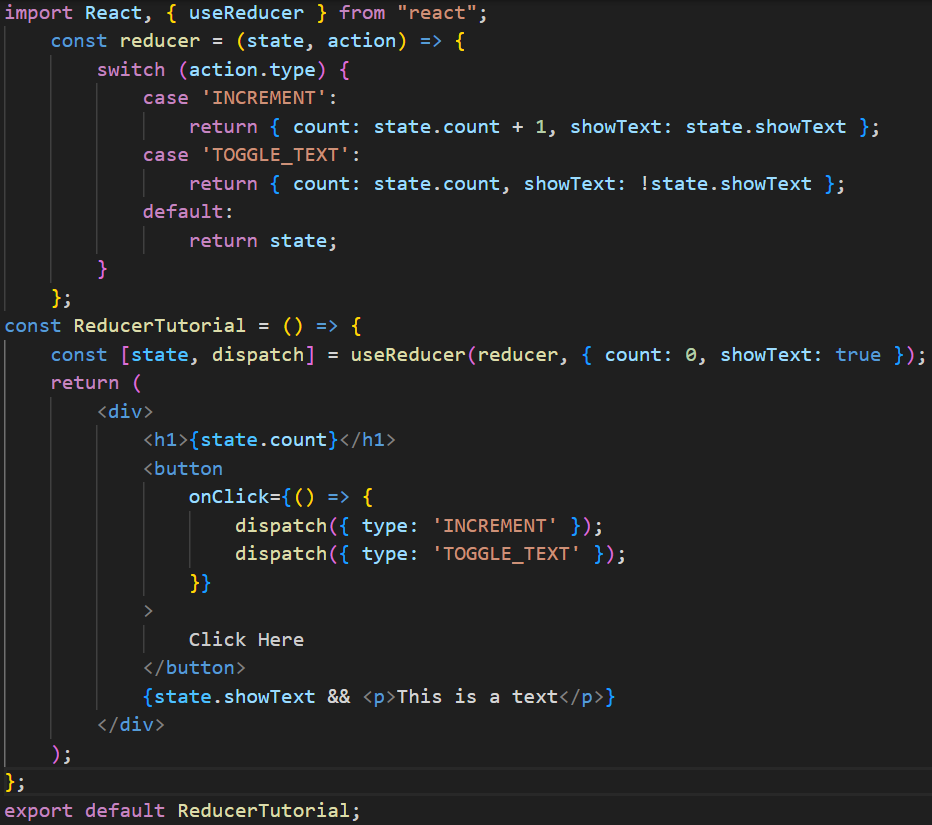Screen dimensions: 932x825
Task: Click 'true' value of showText initial state
Action: tap(858, 355)
